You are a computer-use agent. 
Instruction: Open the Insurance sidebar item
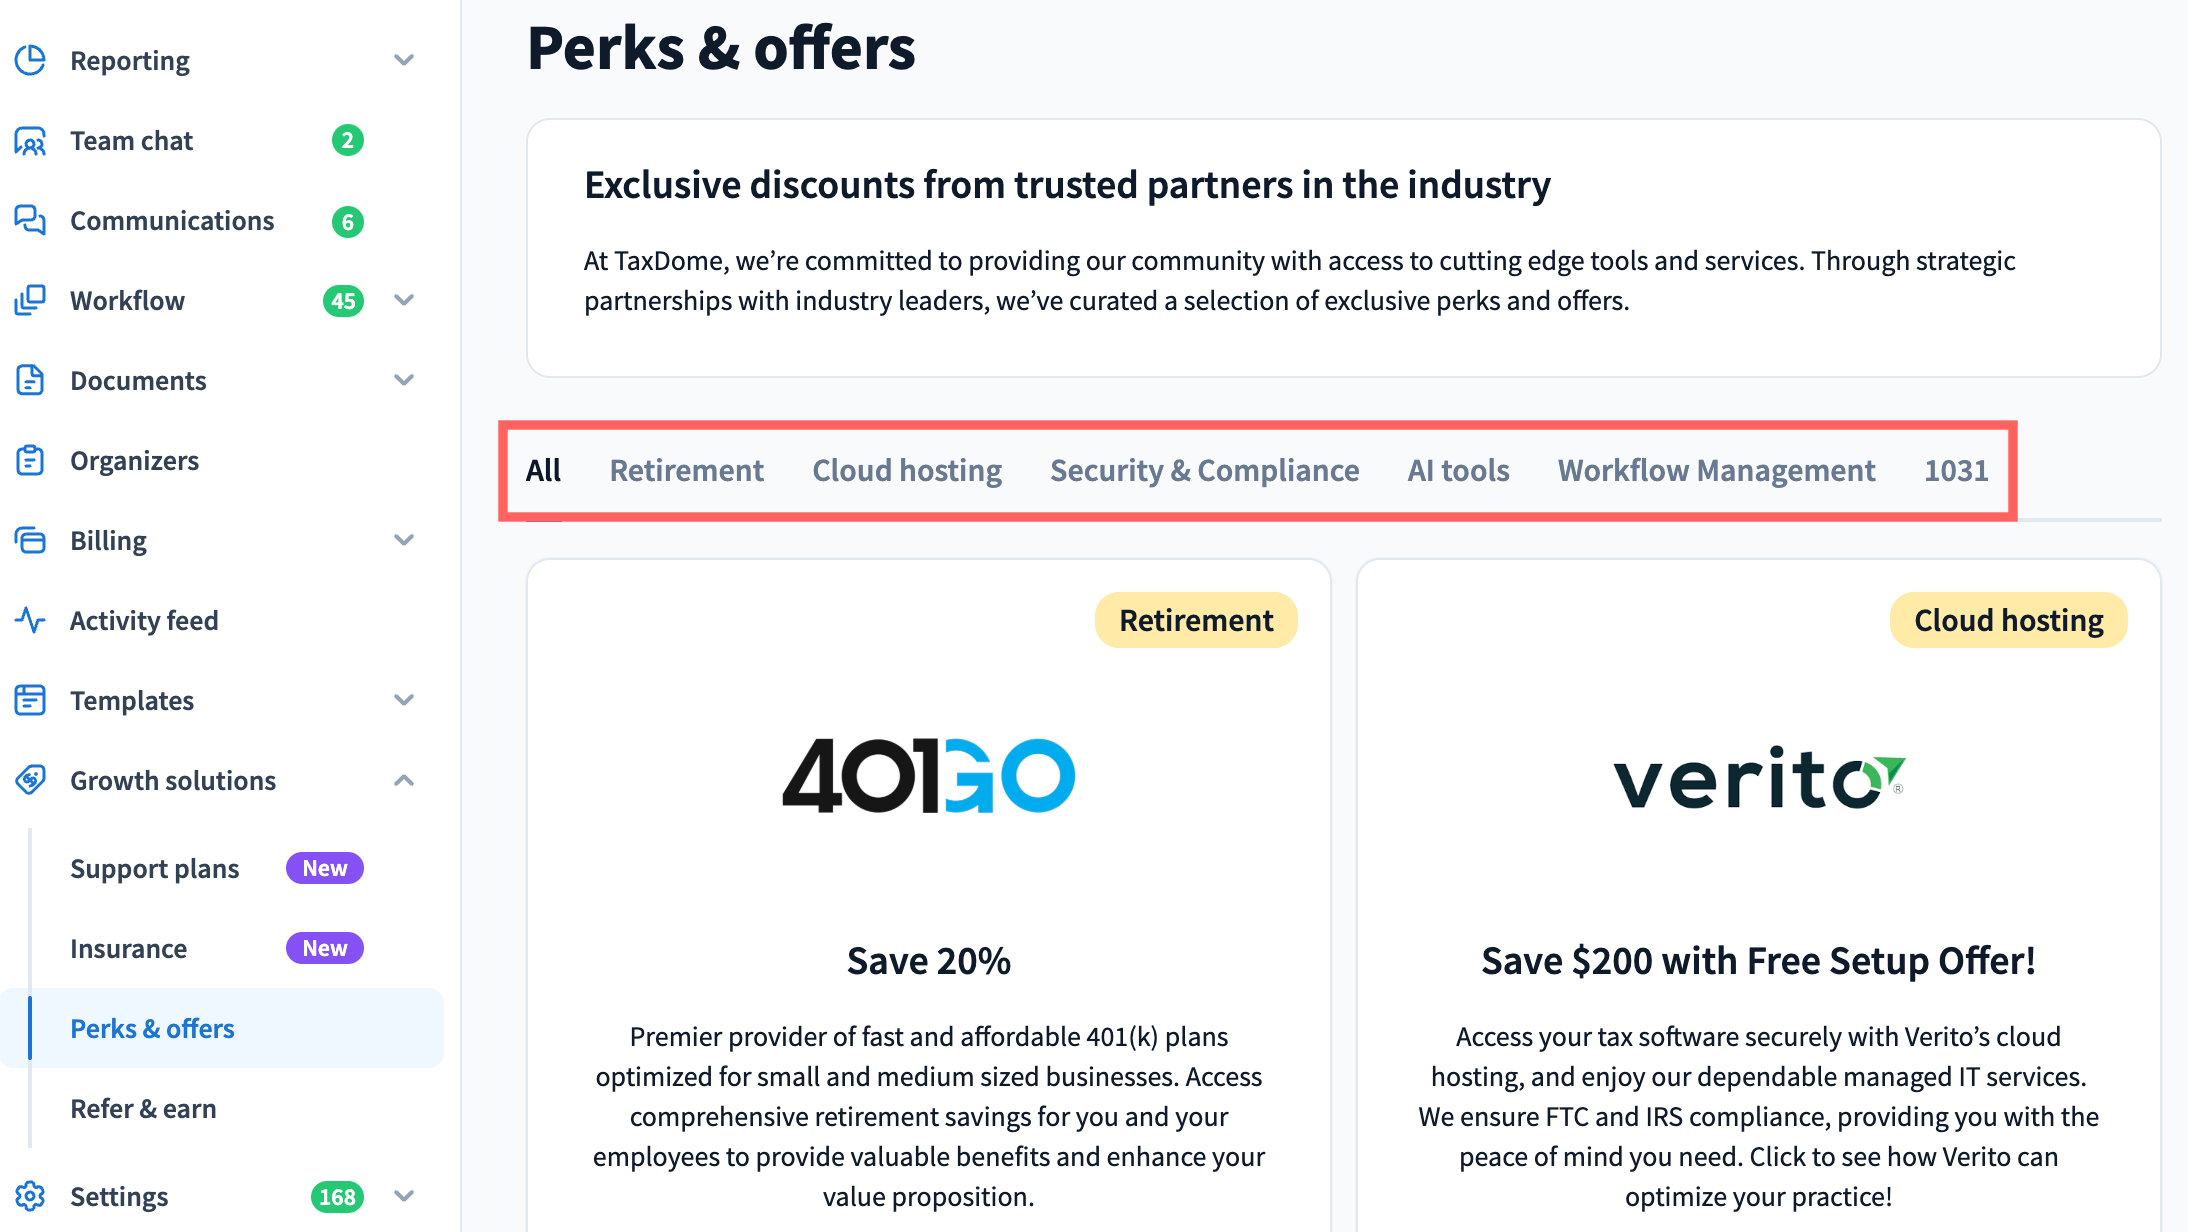pos(129,948)
